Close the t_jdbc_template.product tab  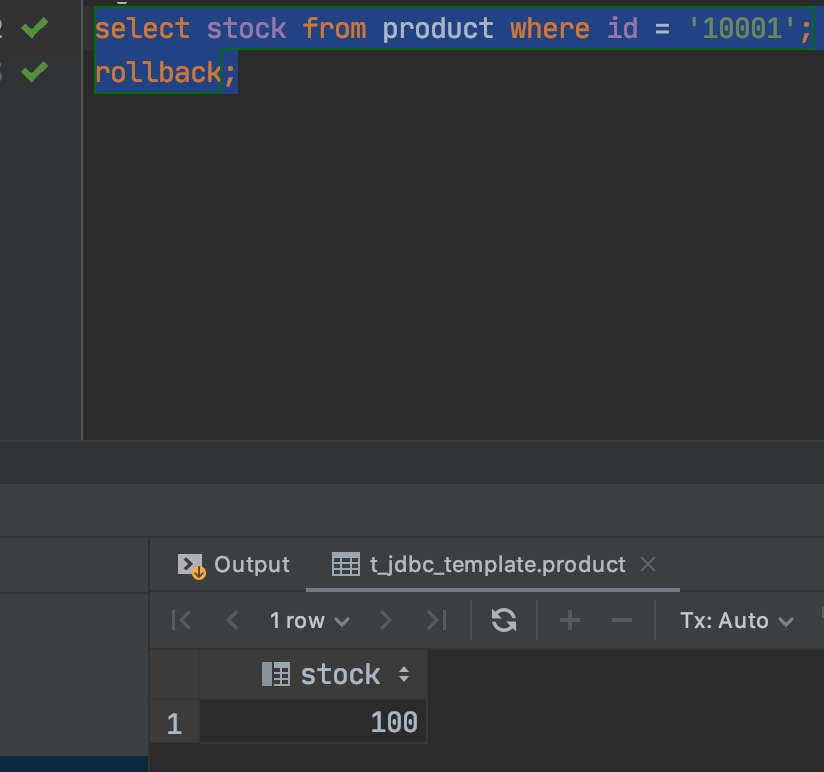(x=648, y=565)
